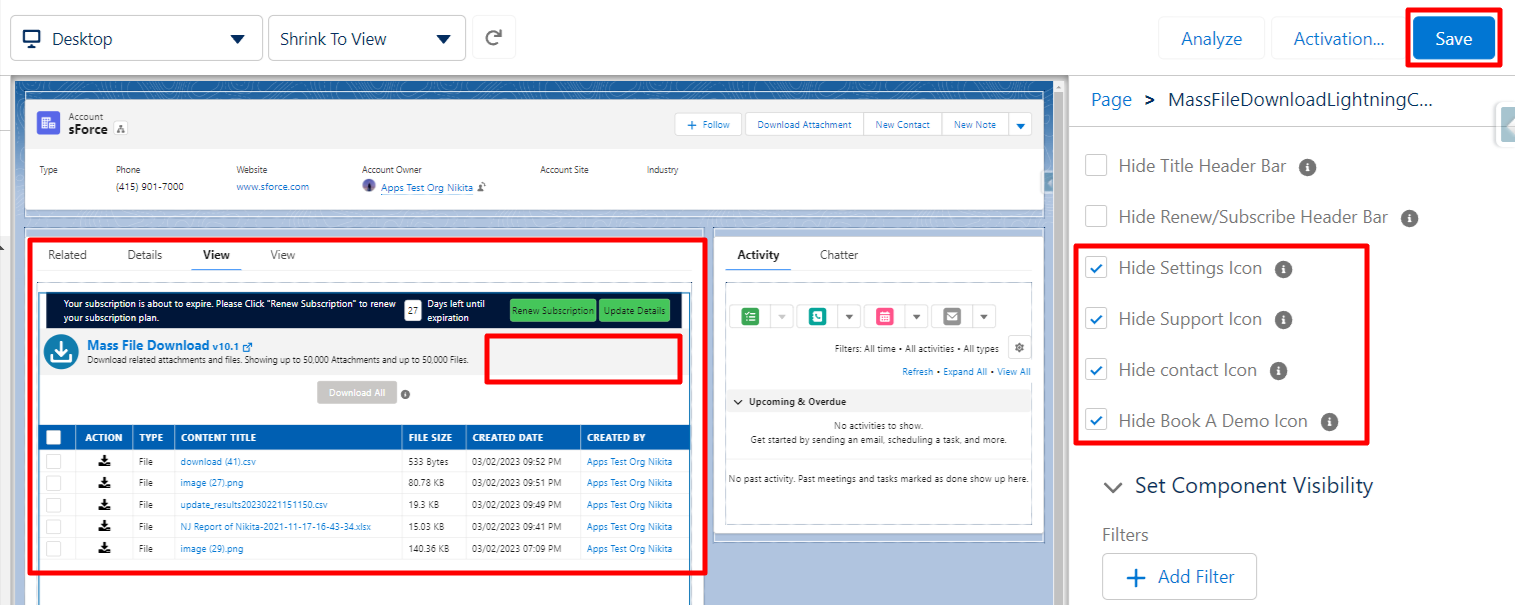This screenshot has height=605, width=1515.
Task: Enable Hide Renew/Subscribe Header Bar checkbox
Action: pyautogui.click(x=1097, y=217)
